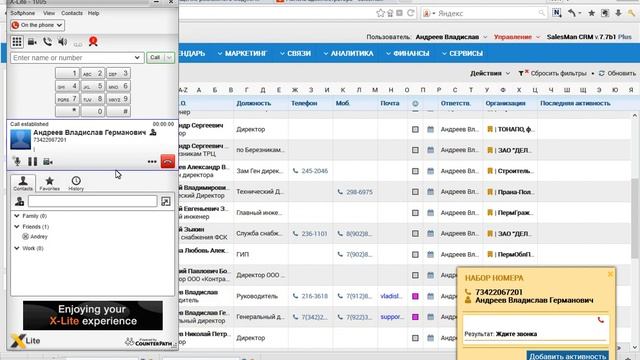The height and width of the screenshot is (360, 640).
Task: Collapse the Family (0) group
Action: [x=17, y=216]
